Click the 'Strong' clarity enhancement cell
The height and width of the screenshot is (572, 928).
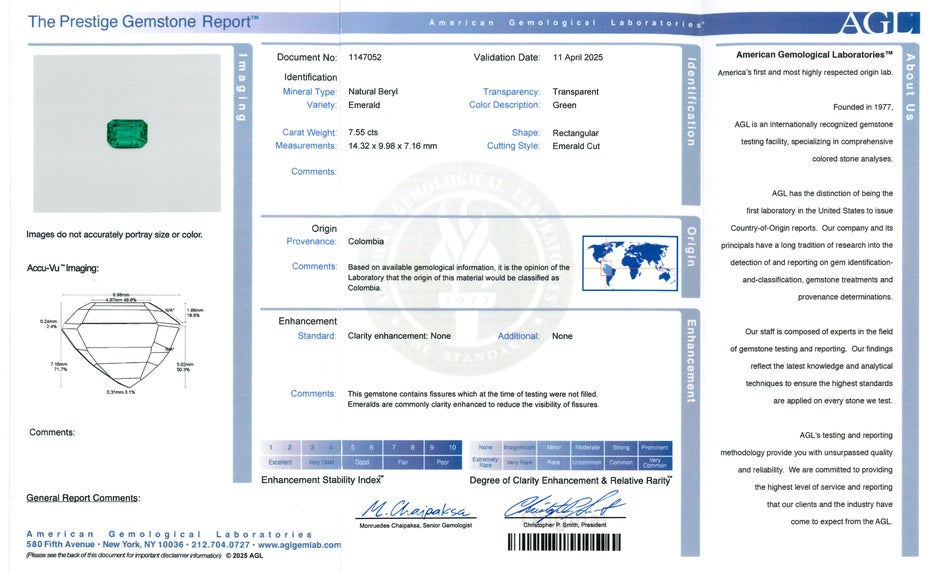coord(621,448)
